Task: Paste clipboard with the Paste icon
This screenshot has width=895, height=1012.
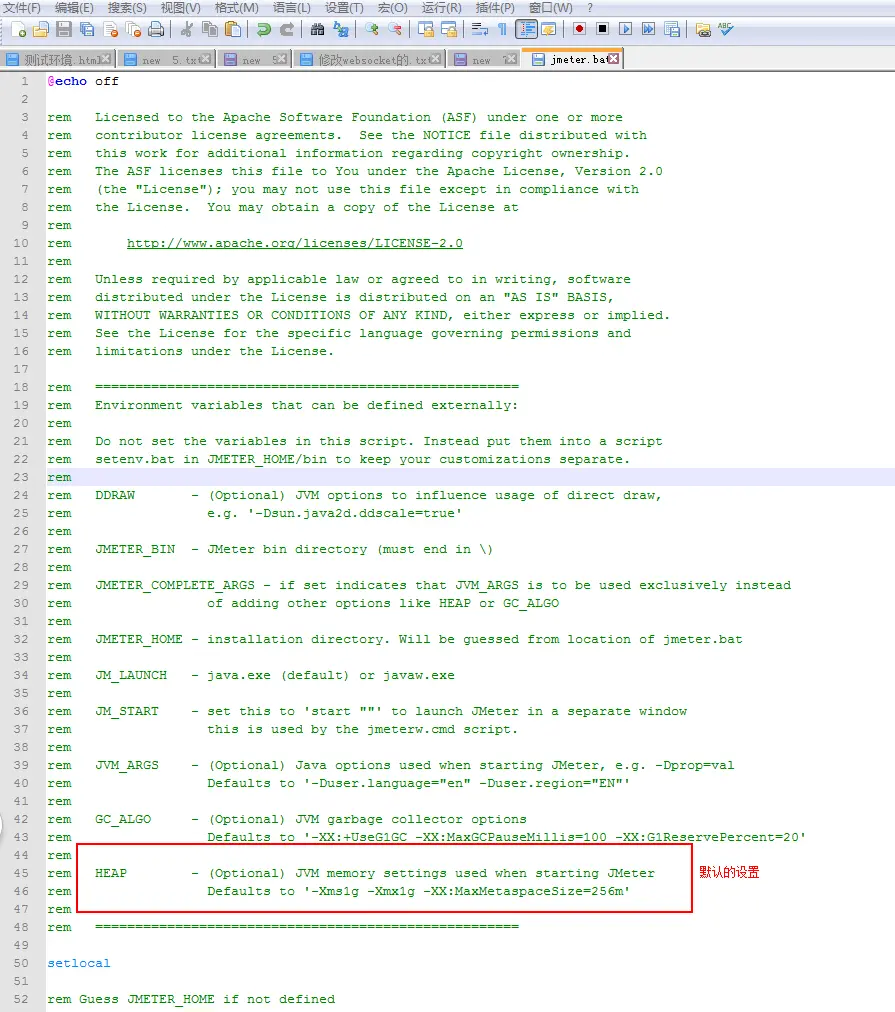Action: click(233, 30)
